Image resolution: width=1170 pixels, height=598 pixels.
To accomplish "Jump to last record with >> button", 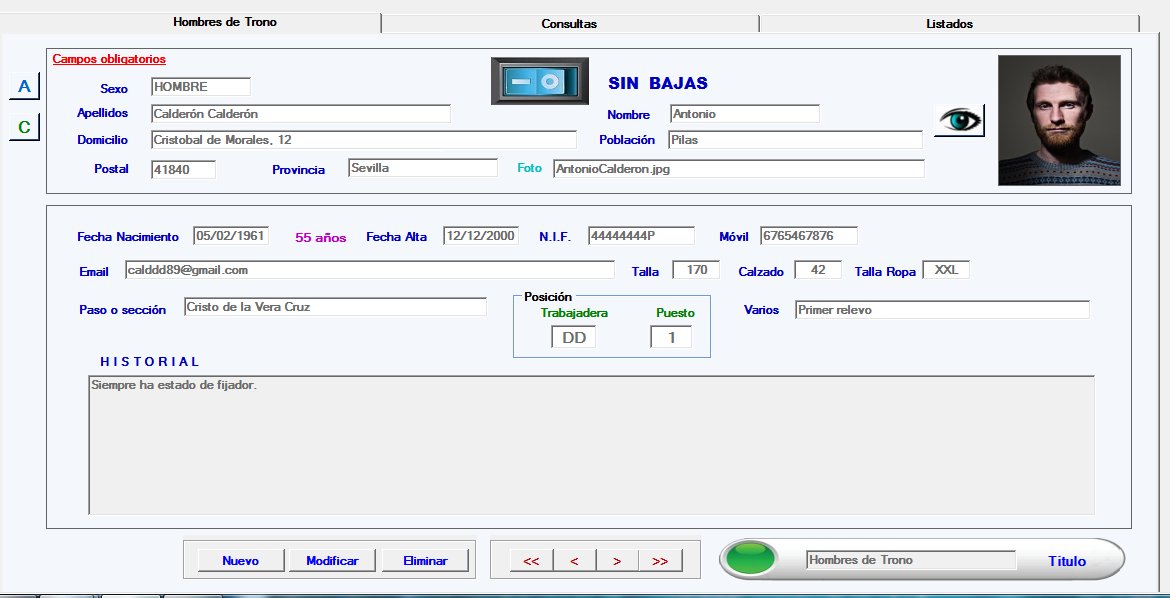I will pyautogui.click(x=660, y=561).
